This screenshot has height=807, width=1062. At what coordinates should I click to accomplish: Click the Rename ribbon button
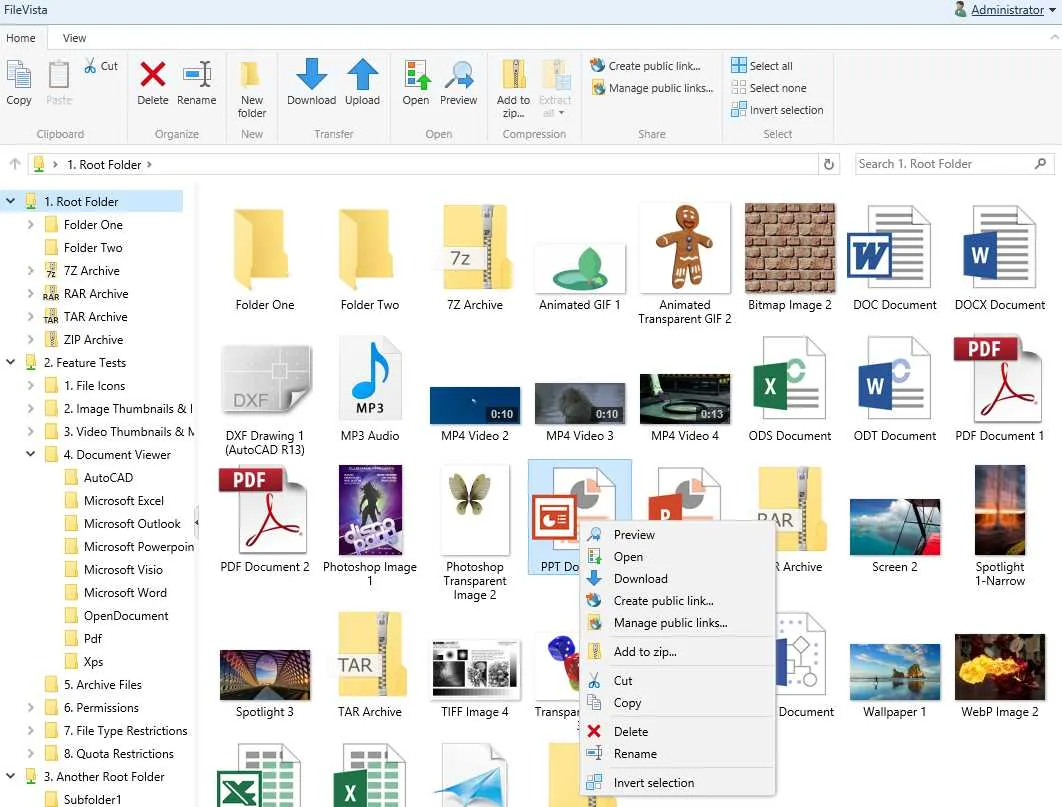(196, 82)
